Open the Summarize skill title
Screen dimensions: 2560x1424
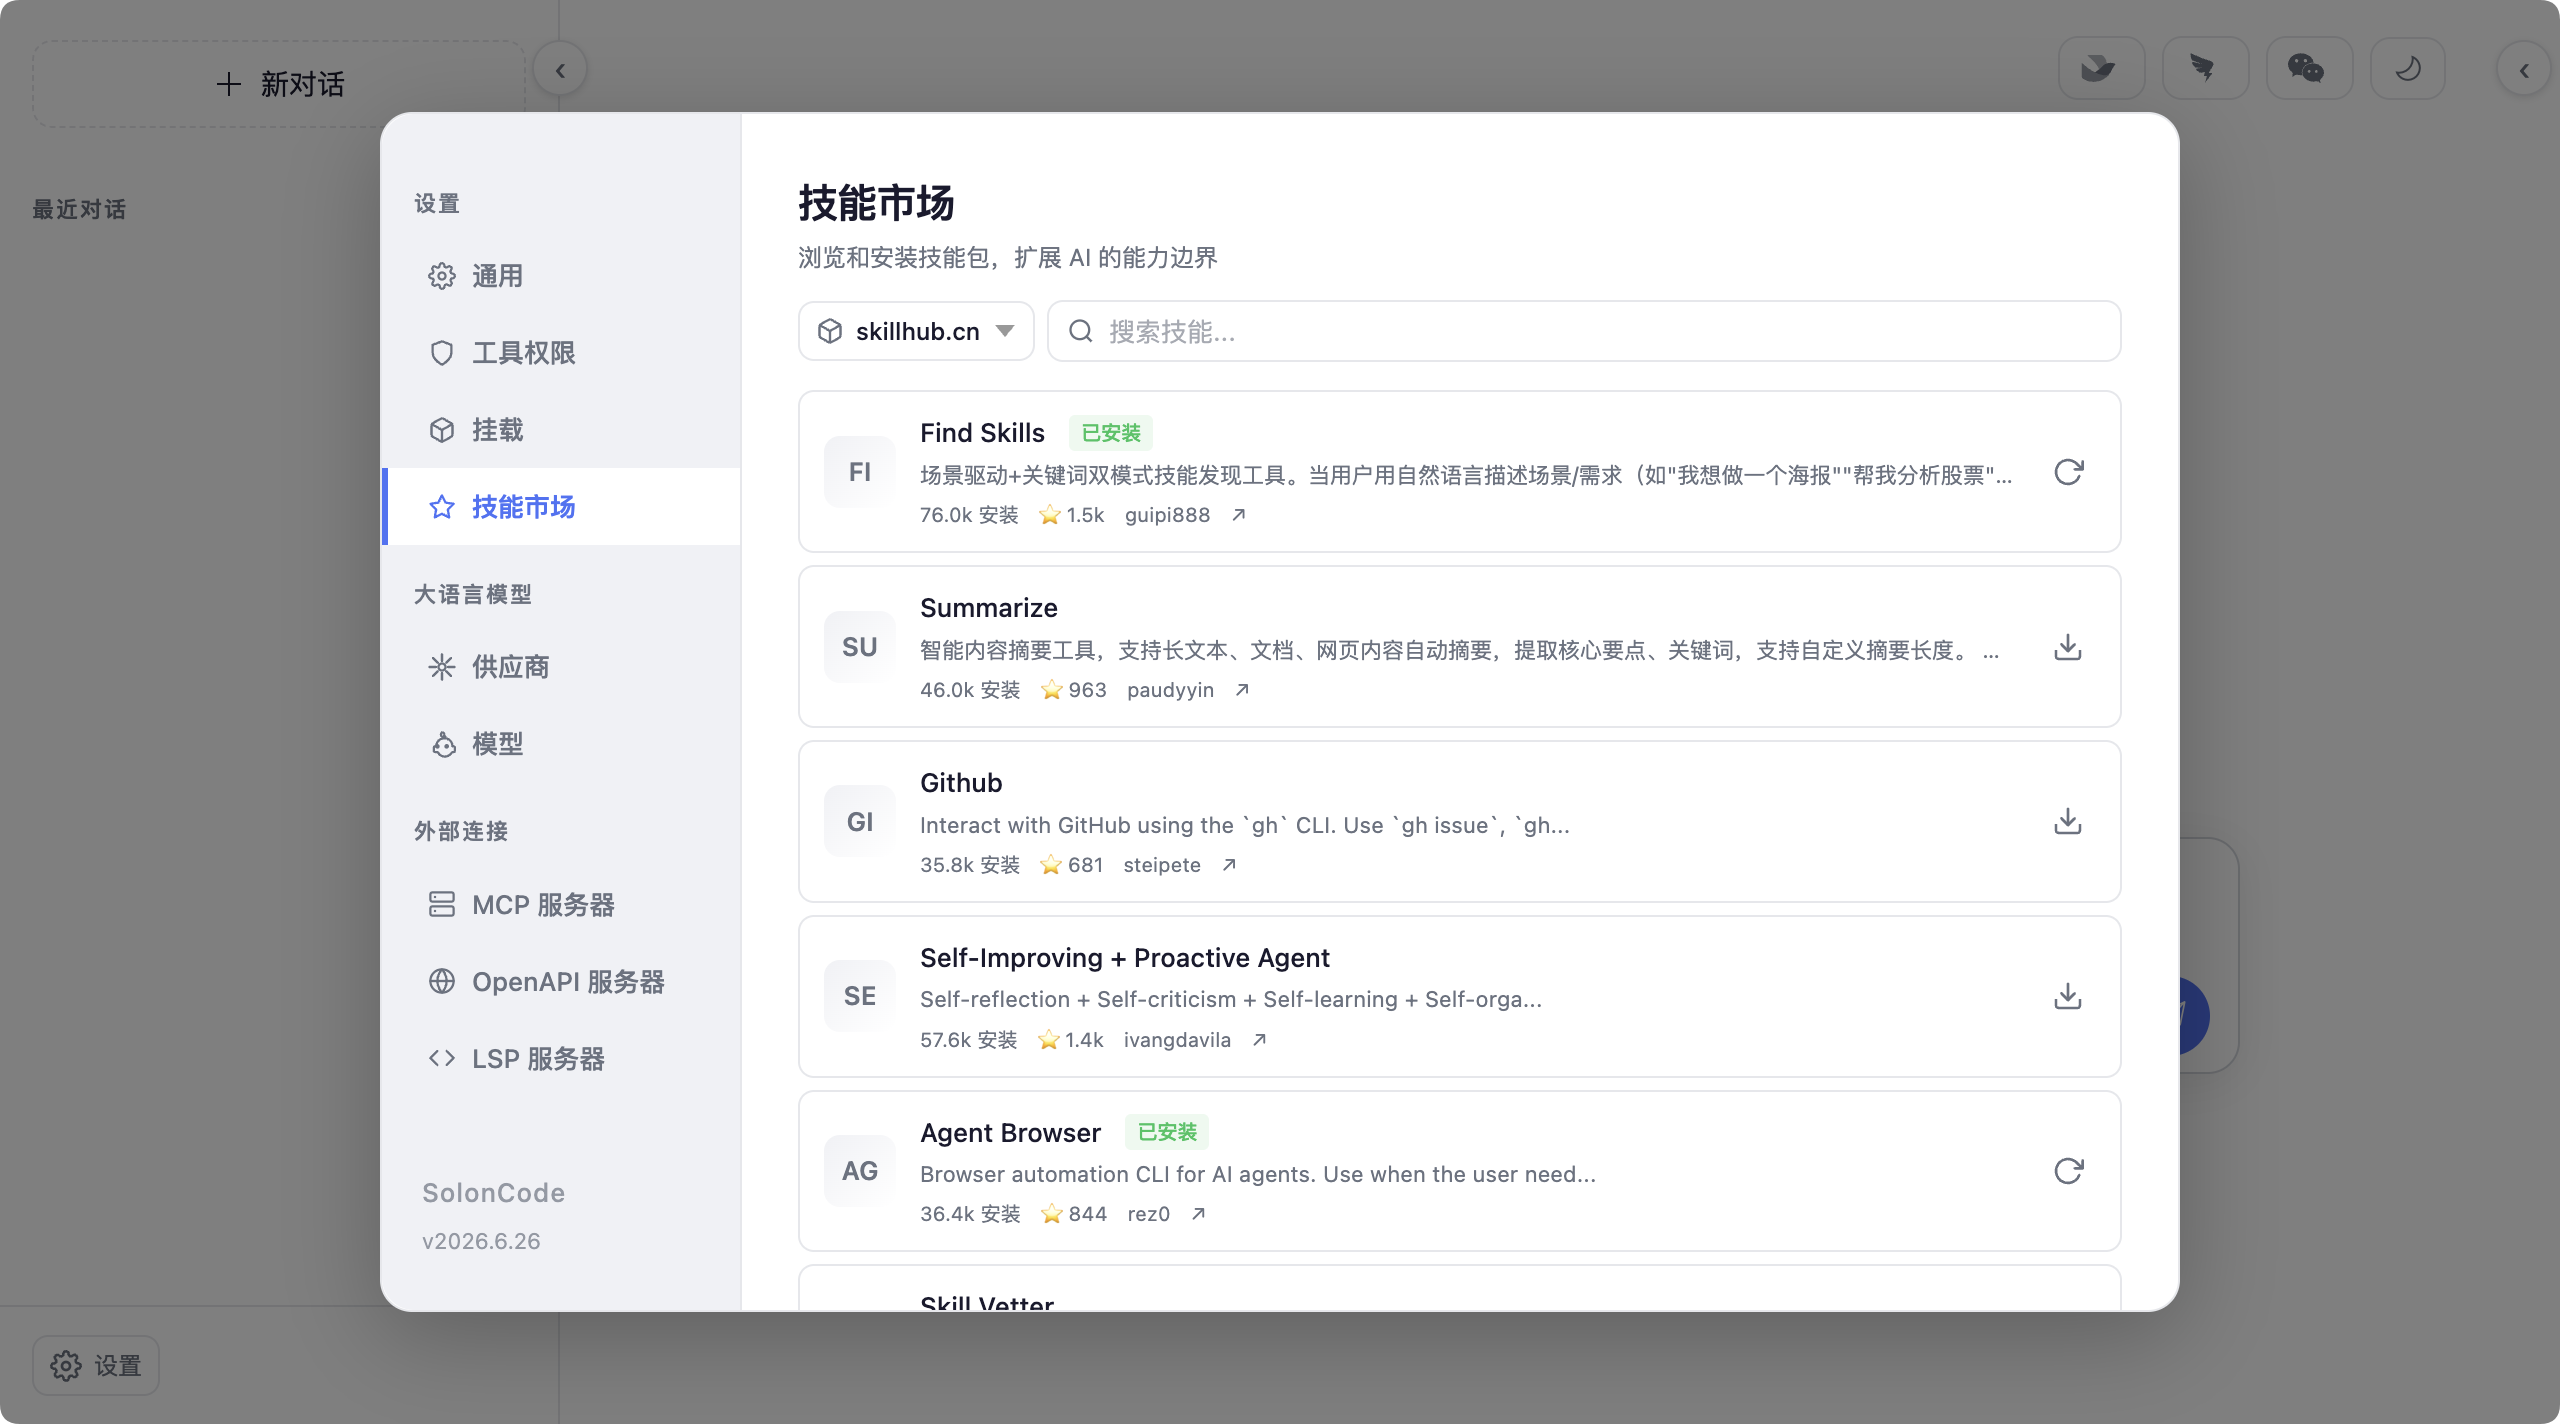coord(989,608)
